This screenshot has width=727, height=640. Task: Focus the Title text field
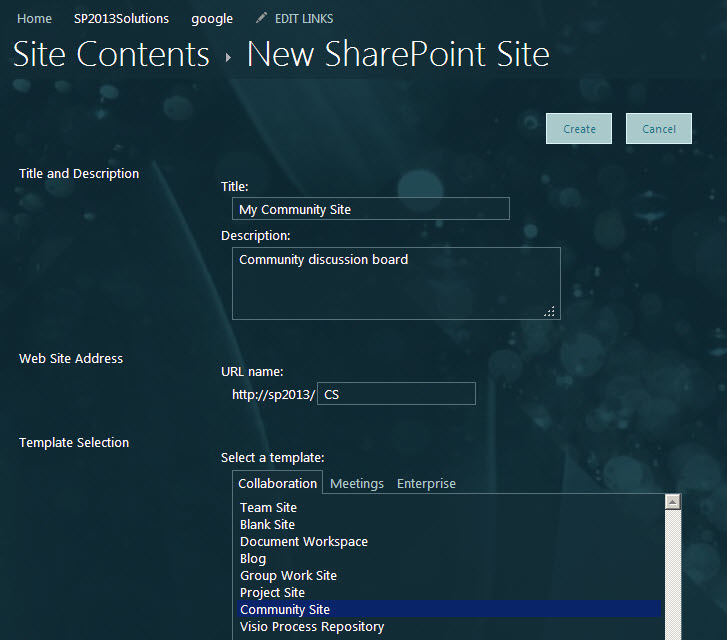[x=370, y=209]
